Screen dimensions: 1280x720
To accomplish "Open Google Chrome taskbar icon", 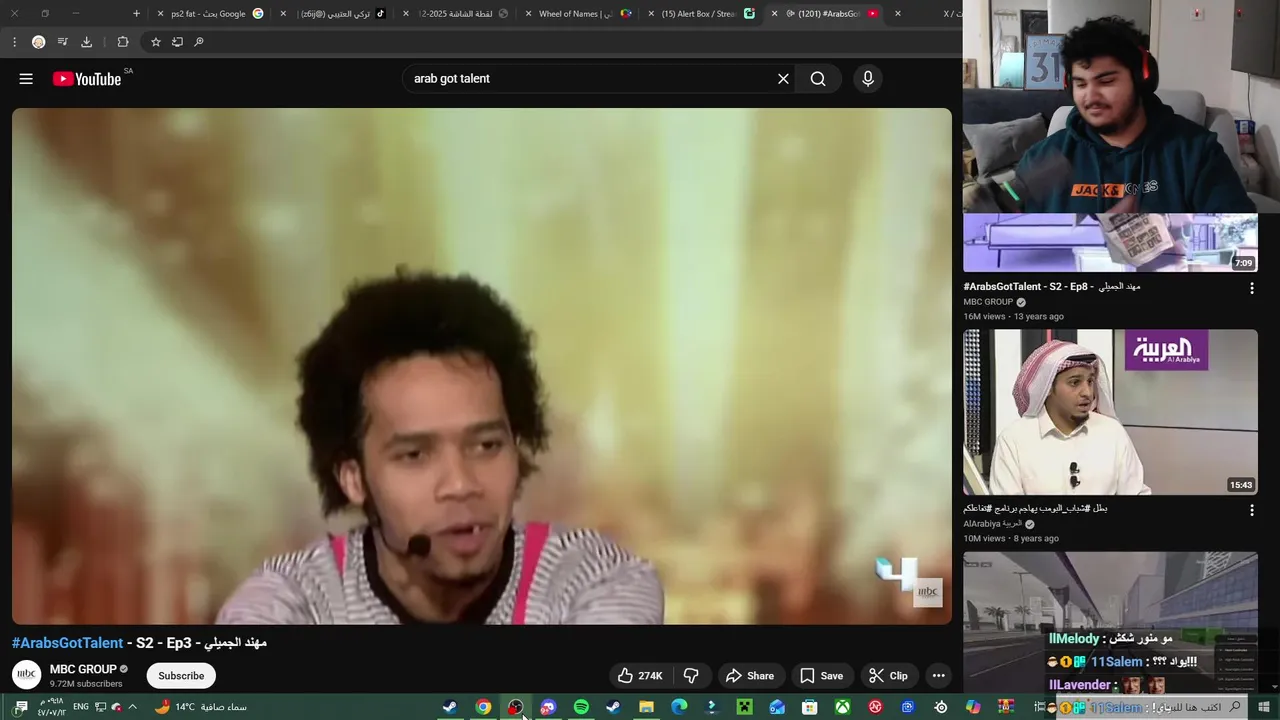I will tap(483, 707).
